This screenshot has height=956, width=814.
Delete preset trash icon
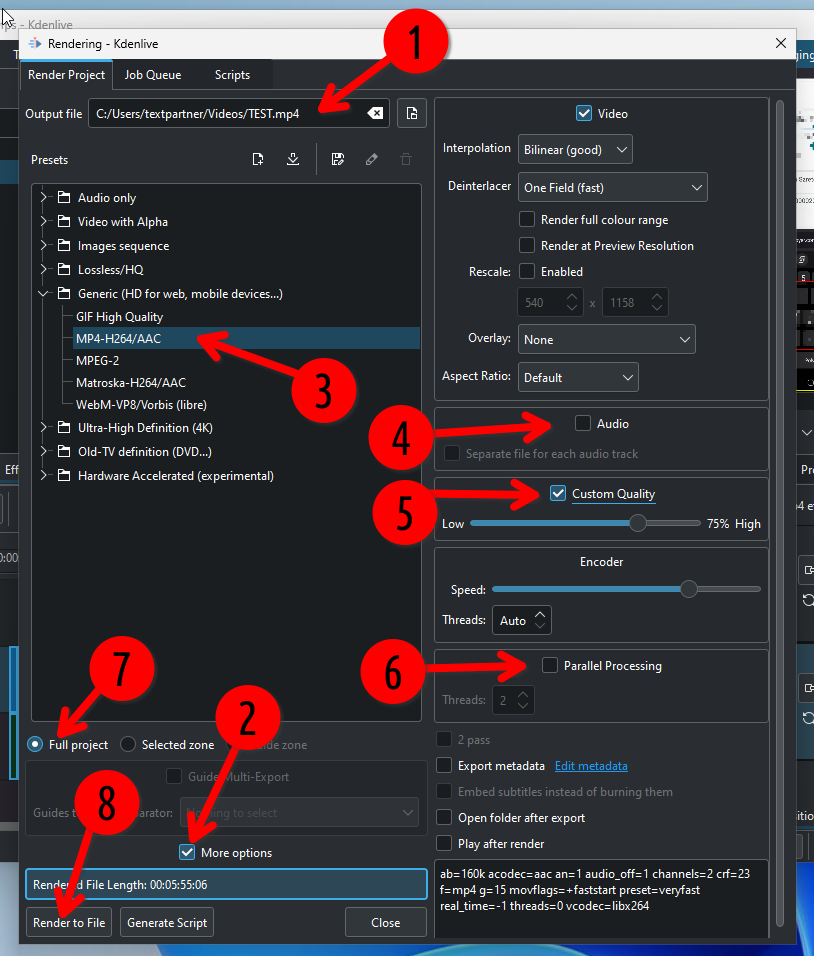pos(405,160)
